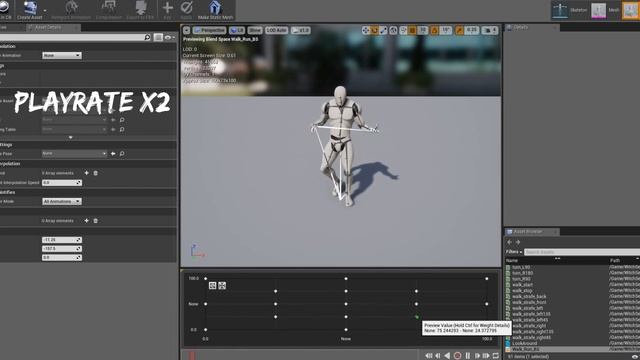This screenshot has width=640, height=360.
Task: Switch to Skeleton editor mode
Action: (569, 10)
